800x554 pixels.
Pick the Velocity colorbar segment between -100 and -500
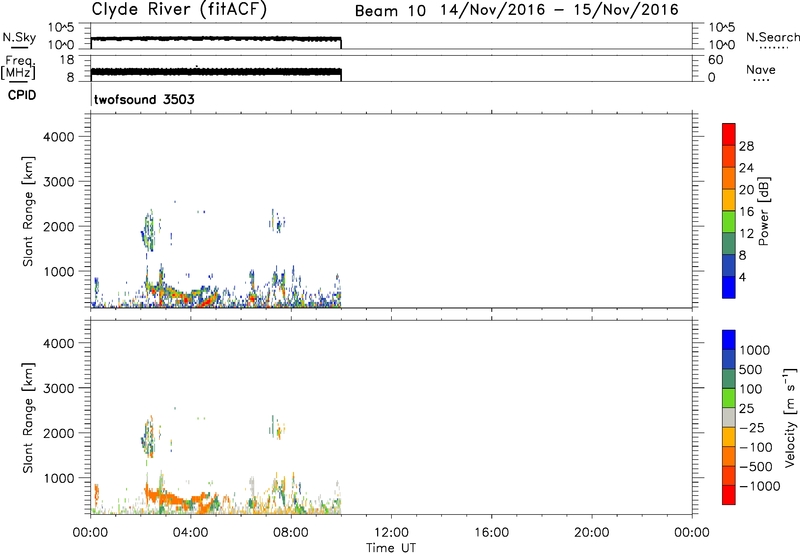point(729,456)
